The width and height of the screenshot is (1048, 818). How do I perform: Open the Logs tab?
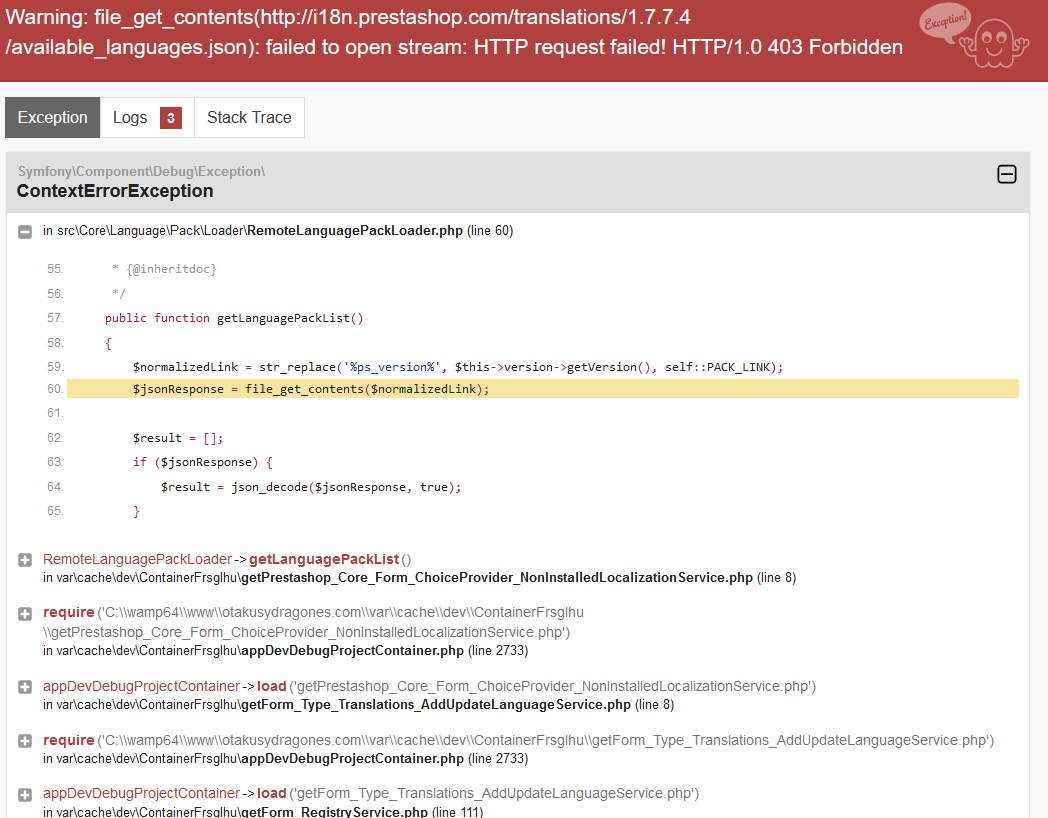147,118
